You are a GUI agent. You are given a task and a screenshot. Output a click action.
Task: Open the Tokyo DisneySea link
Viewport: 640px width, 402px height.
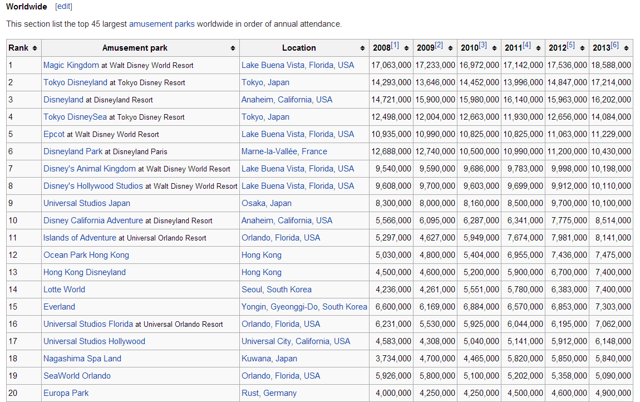(75, 117)
